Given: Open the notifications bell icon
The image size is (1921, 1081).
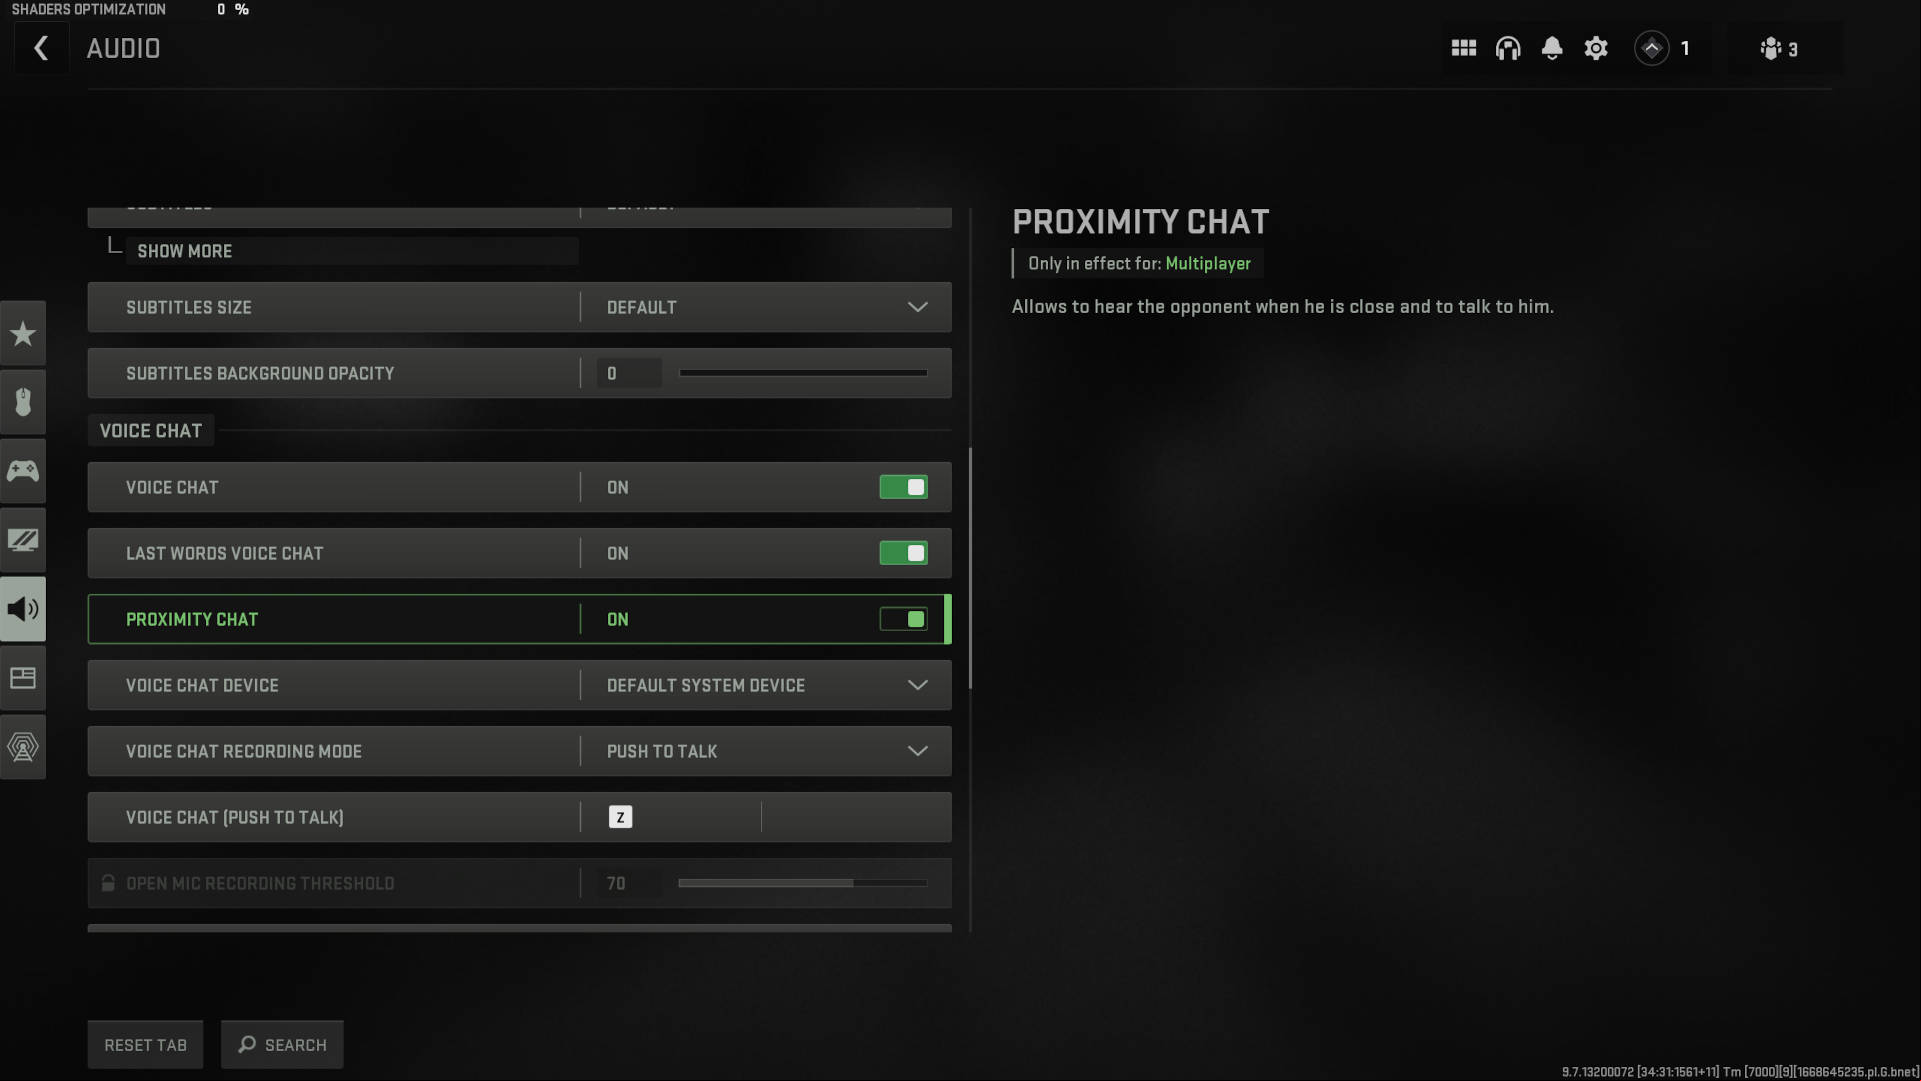Looking at the screenshot, I should pos(1551,48).
